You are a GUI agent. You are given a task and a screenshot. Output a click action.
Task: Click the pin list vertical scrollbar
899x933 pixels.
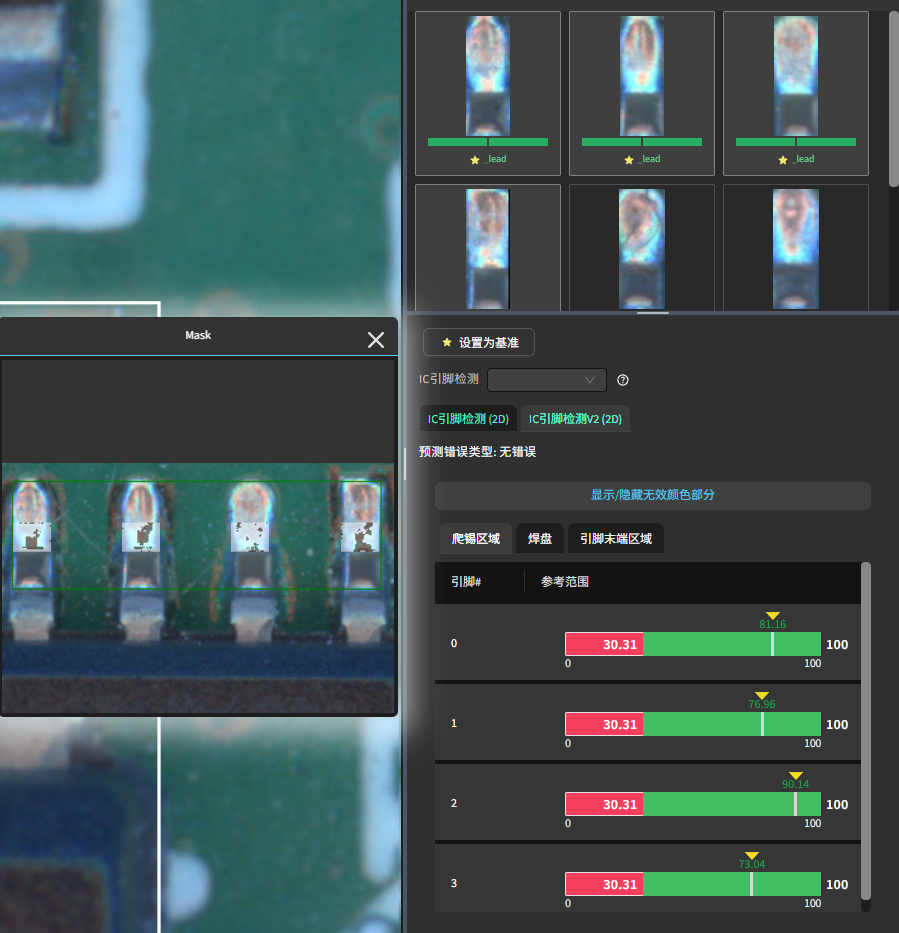click(866, 730)
